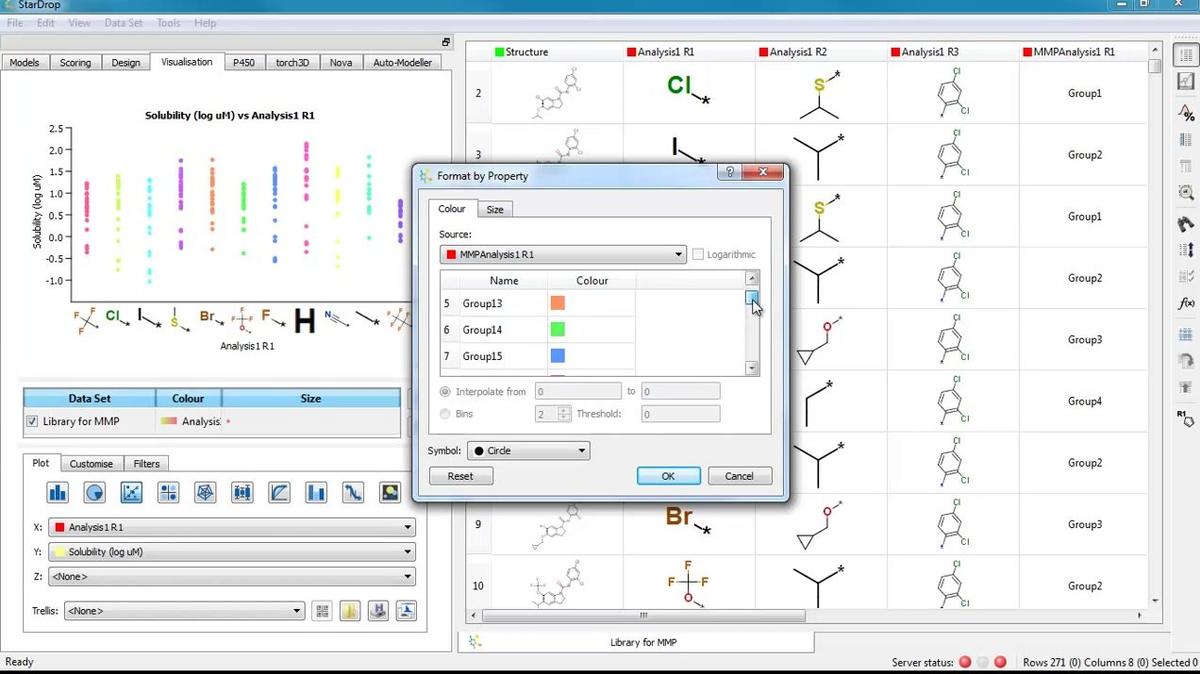Click the R1 R-group analysis sidebar icon

[x=1186, y=417]
